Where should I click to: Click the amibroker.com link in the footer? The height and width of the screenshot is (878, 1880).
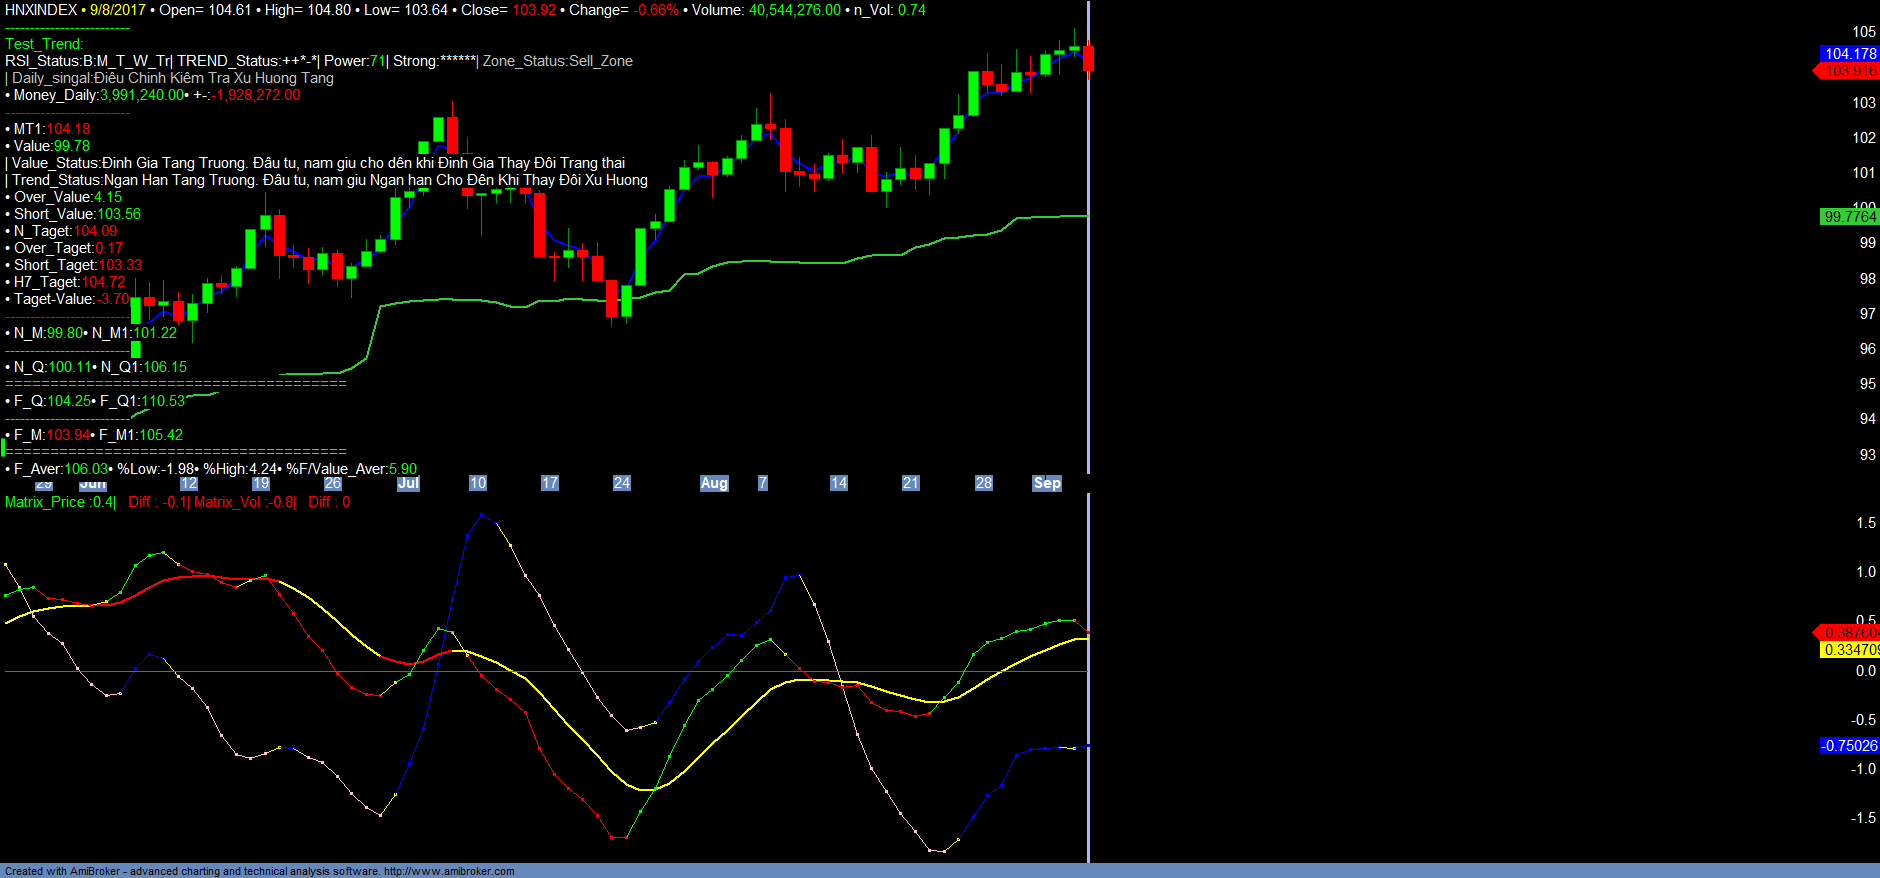click(449, 871)
